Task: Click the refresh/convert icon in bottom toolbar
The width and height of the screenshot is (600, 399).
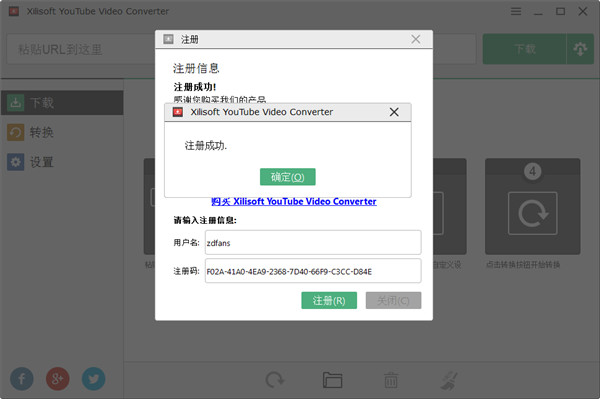Action: tap(275, 380)
